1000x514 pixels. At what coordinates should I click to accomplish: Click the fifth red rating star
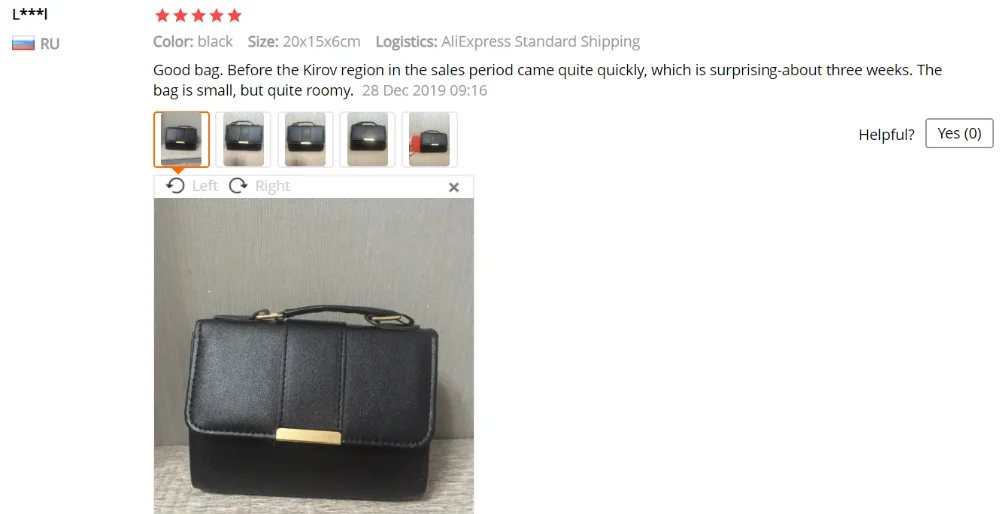coord(235,15)
